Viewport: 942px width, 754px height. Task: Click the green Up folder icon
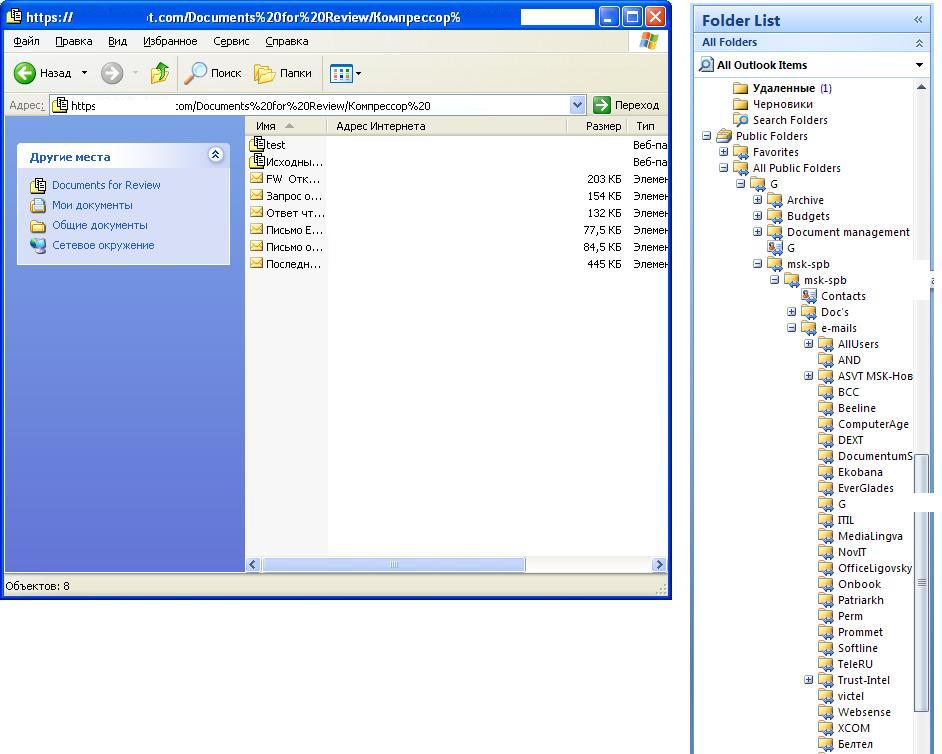[159, 73]
